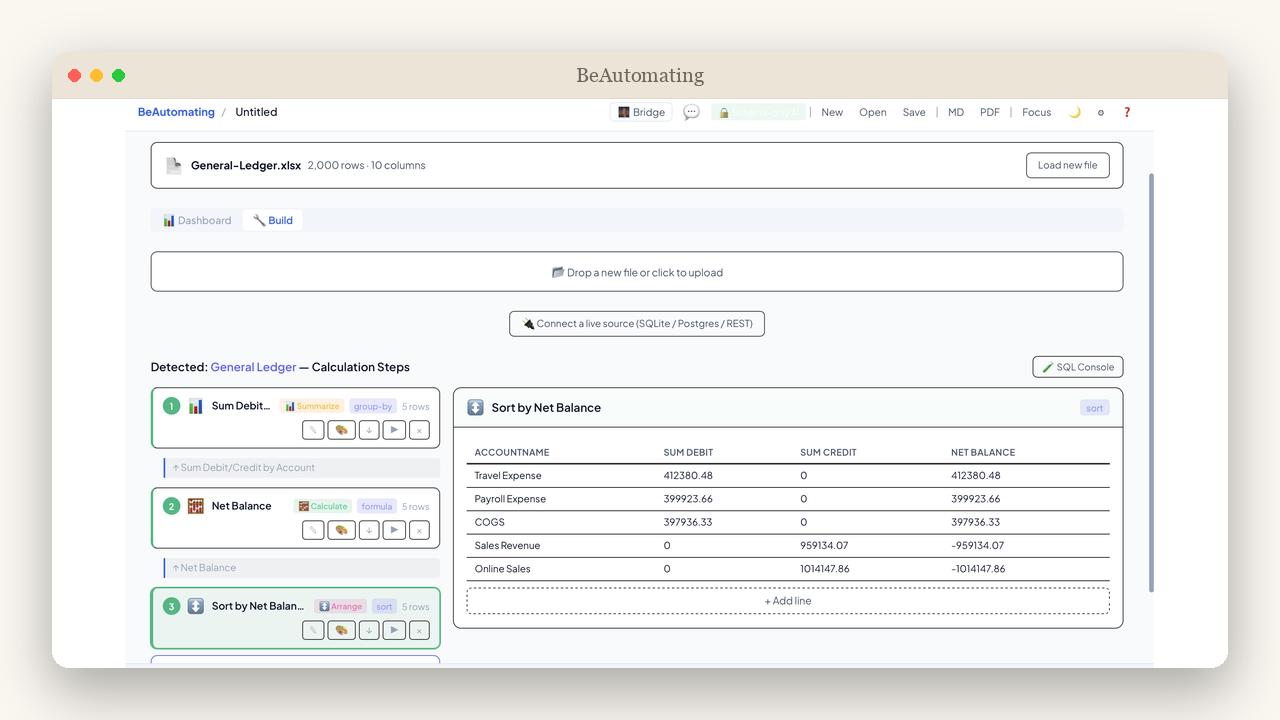This screenshot has height=720, width=1280.
Task: Click the General Ledger detected link
Action: coord(253,367)
